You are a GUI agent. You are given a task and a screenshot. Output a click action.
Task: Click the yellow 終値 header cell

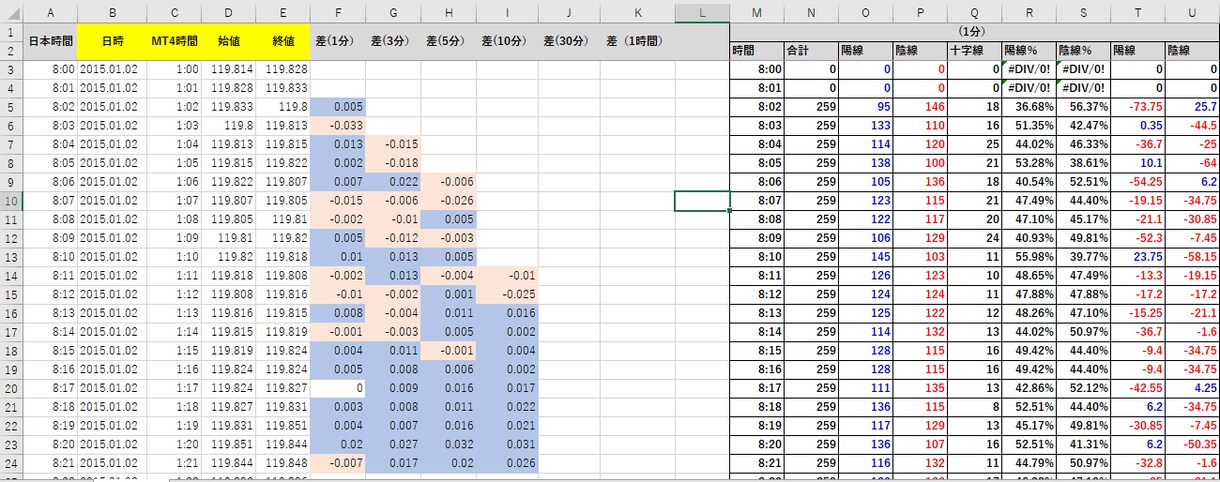pos(283,41)
